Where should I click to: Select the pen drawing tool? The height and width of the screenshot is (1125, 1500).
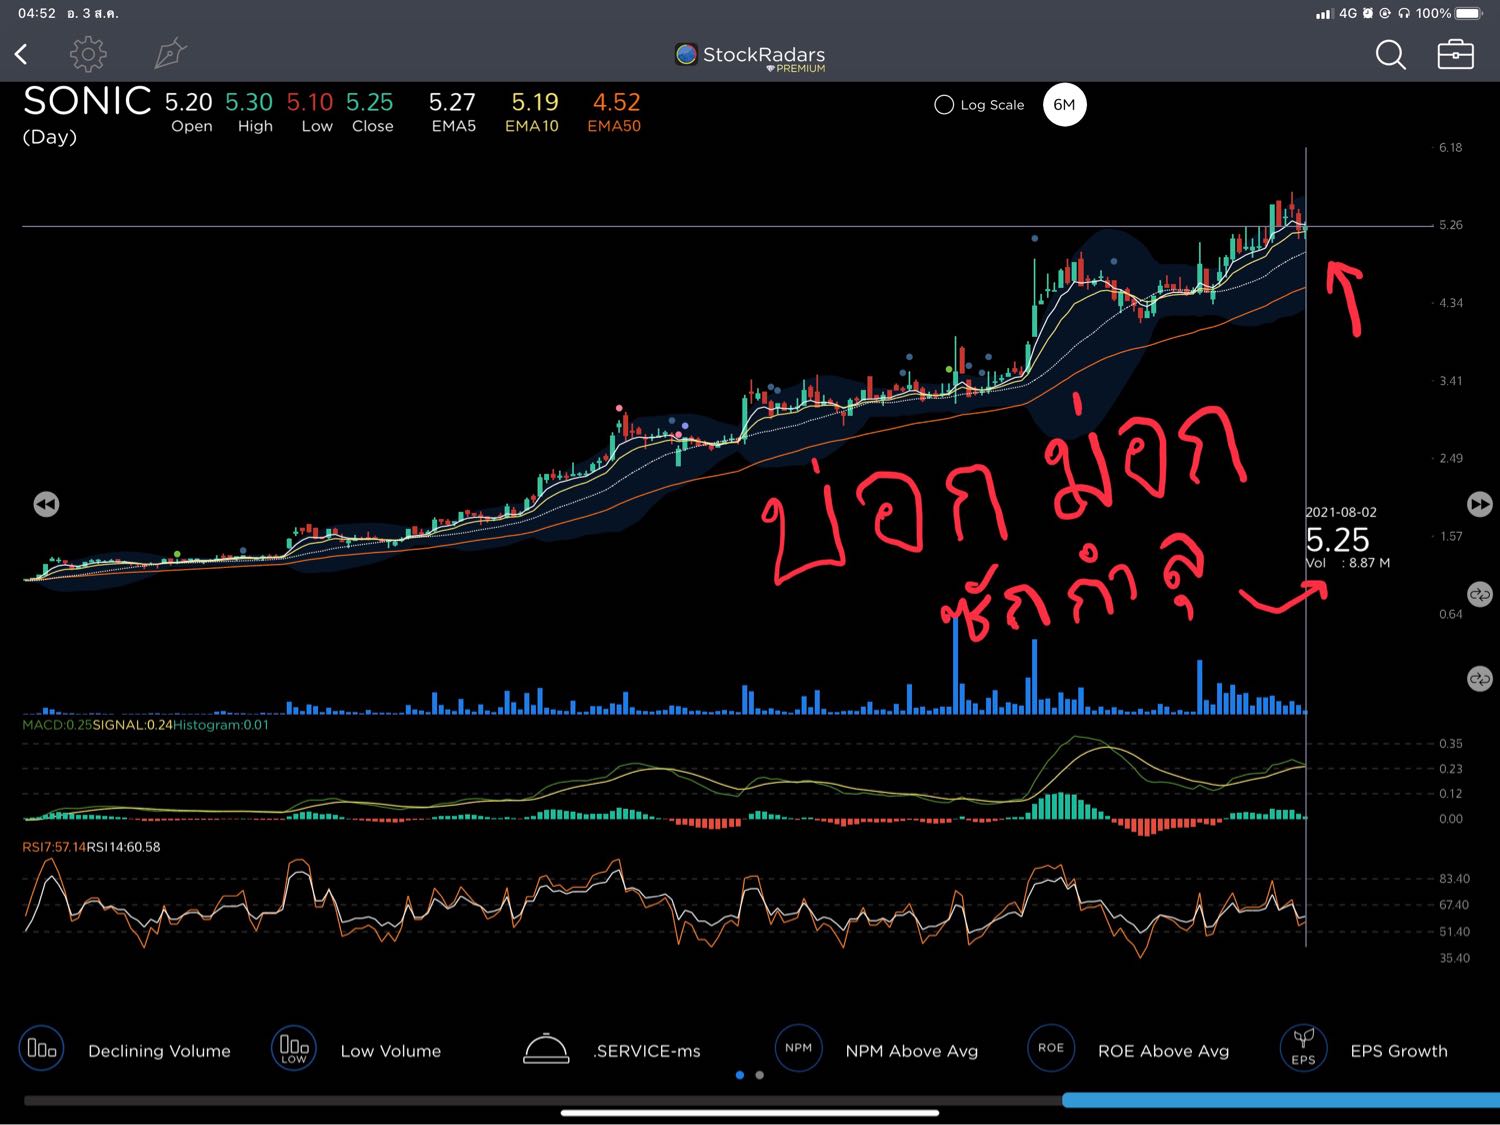click(170, 54)
